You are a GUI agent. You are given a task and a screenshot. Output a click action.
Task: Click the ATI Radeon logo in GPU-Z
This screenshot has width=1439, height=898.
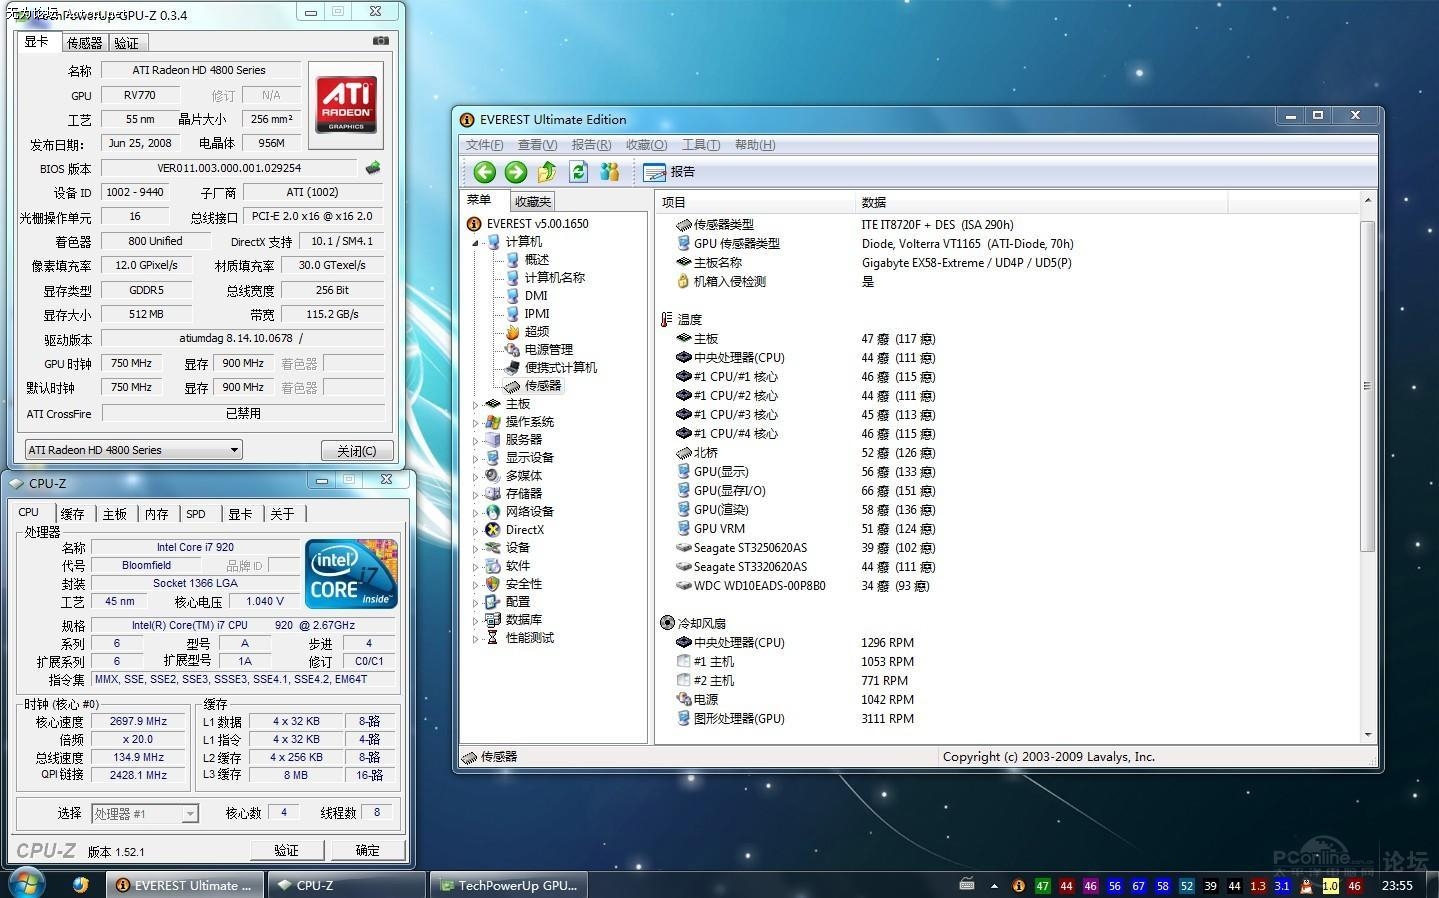click(346, 104)
